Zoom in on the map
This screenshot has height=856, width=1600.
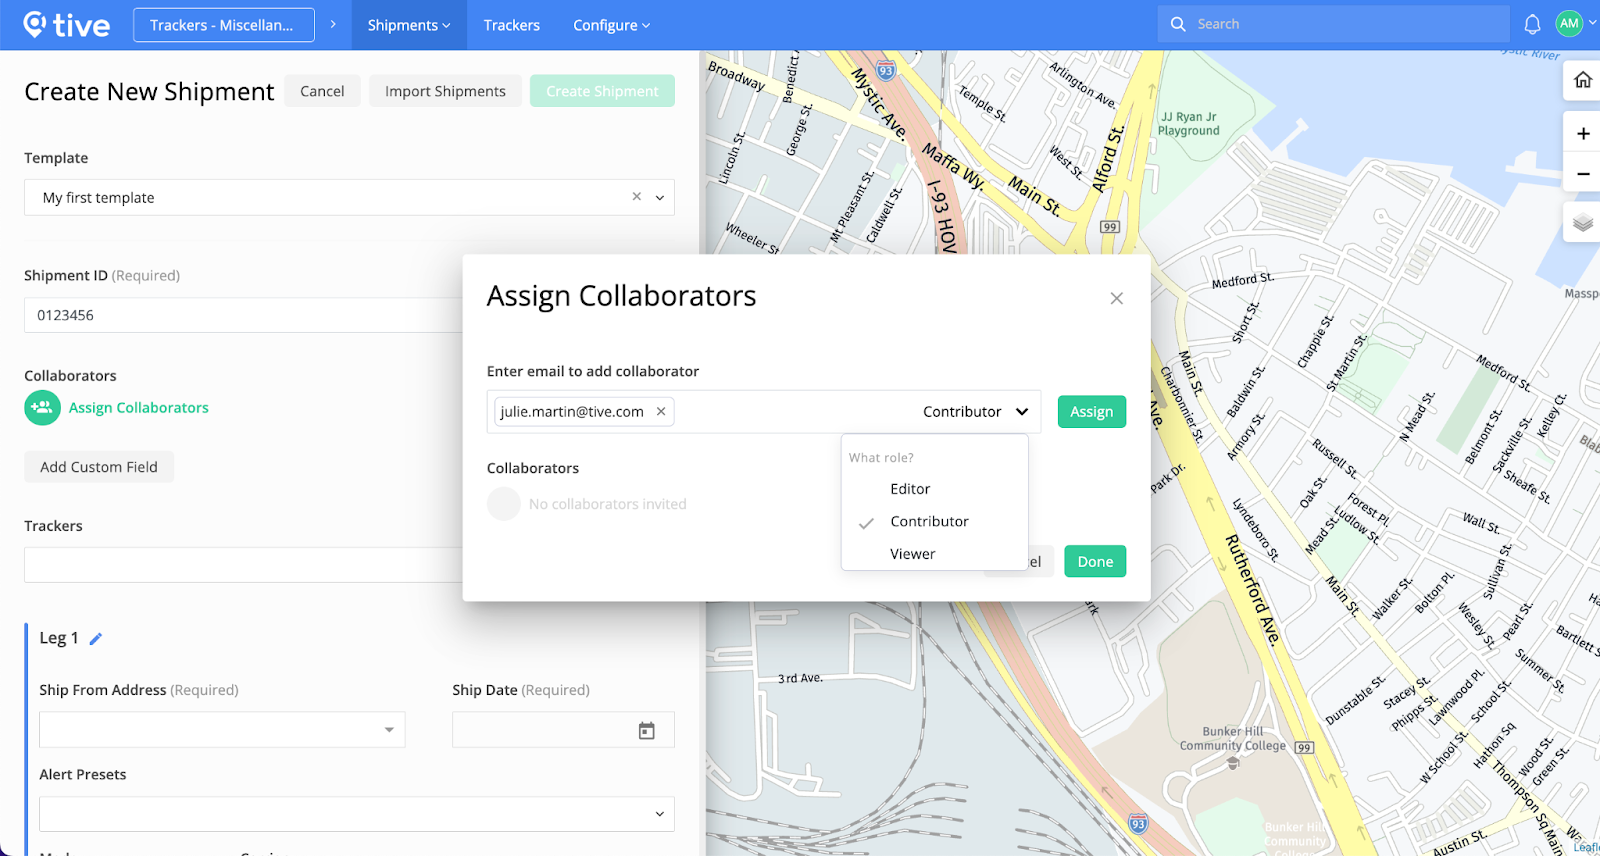[1582, 133]
